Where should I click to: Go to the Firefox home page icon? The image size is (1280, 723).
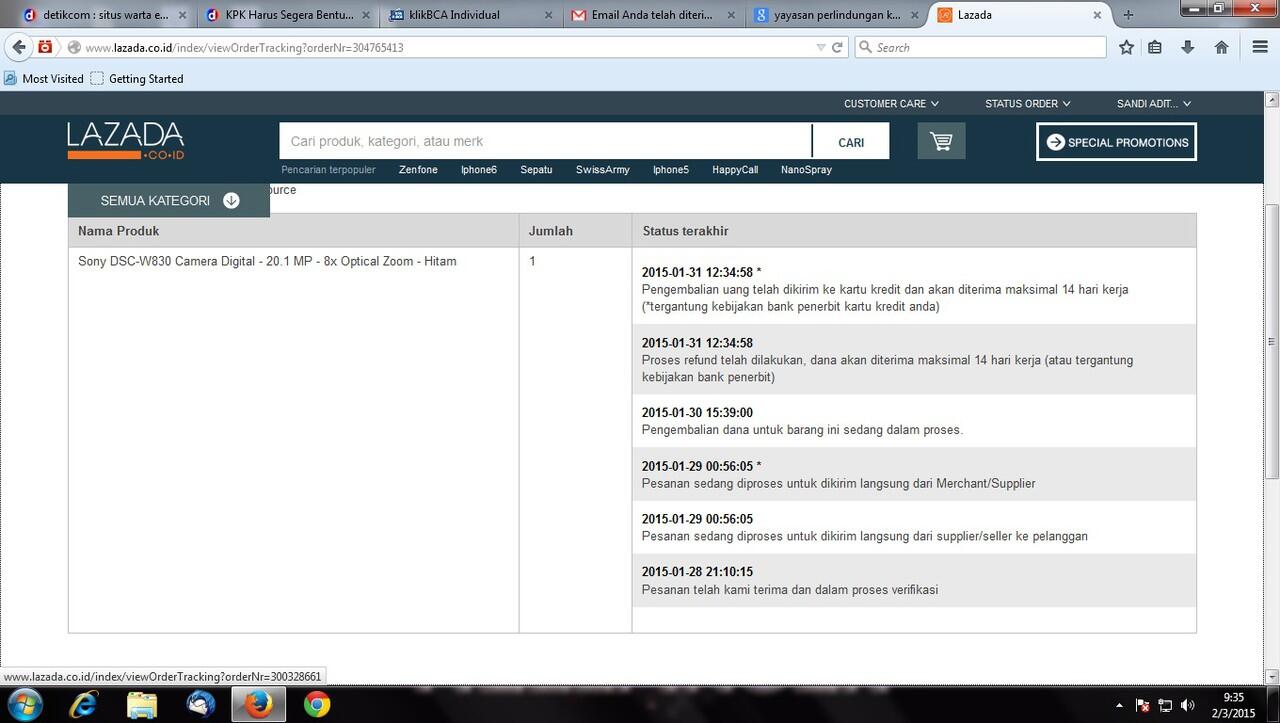[x=1221, y=47]
